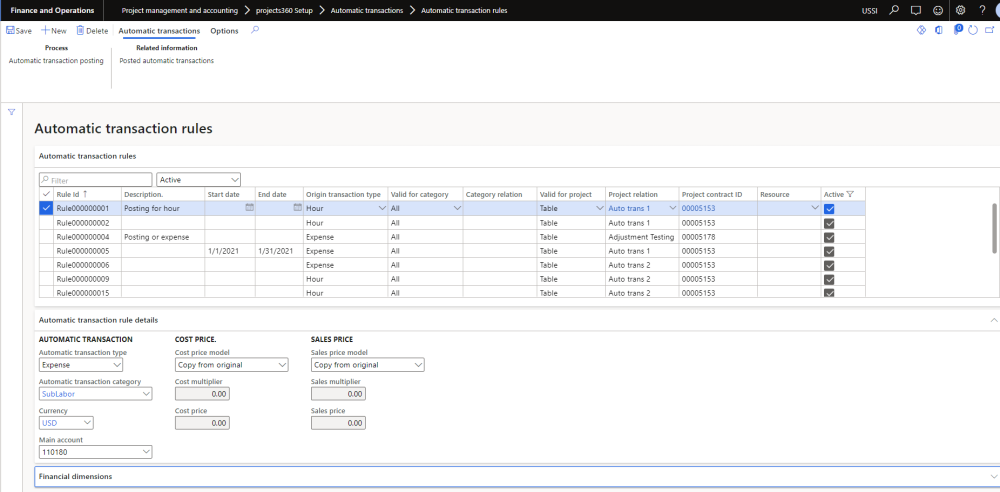
Task: Open Posted automatic transactions link
Action: click(166, 61)
